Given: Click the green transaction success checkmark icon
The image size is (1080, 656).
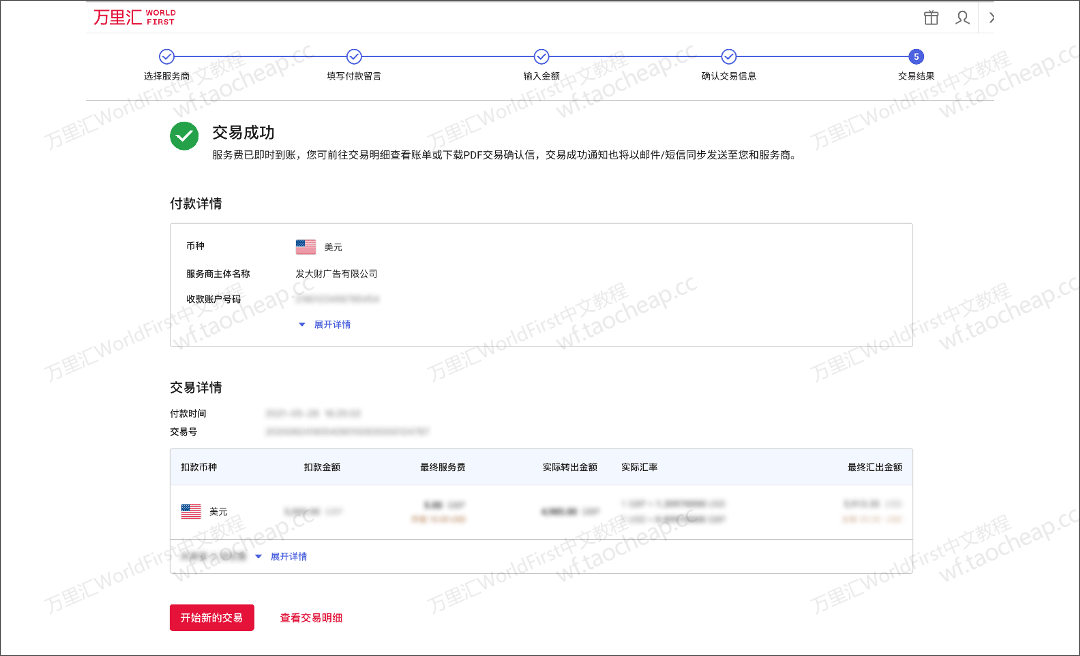Looking at the screenshot, I should coord(184,137).
